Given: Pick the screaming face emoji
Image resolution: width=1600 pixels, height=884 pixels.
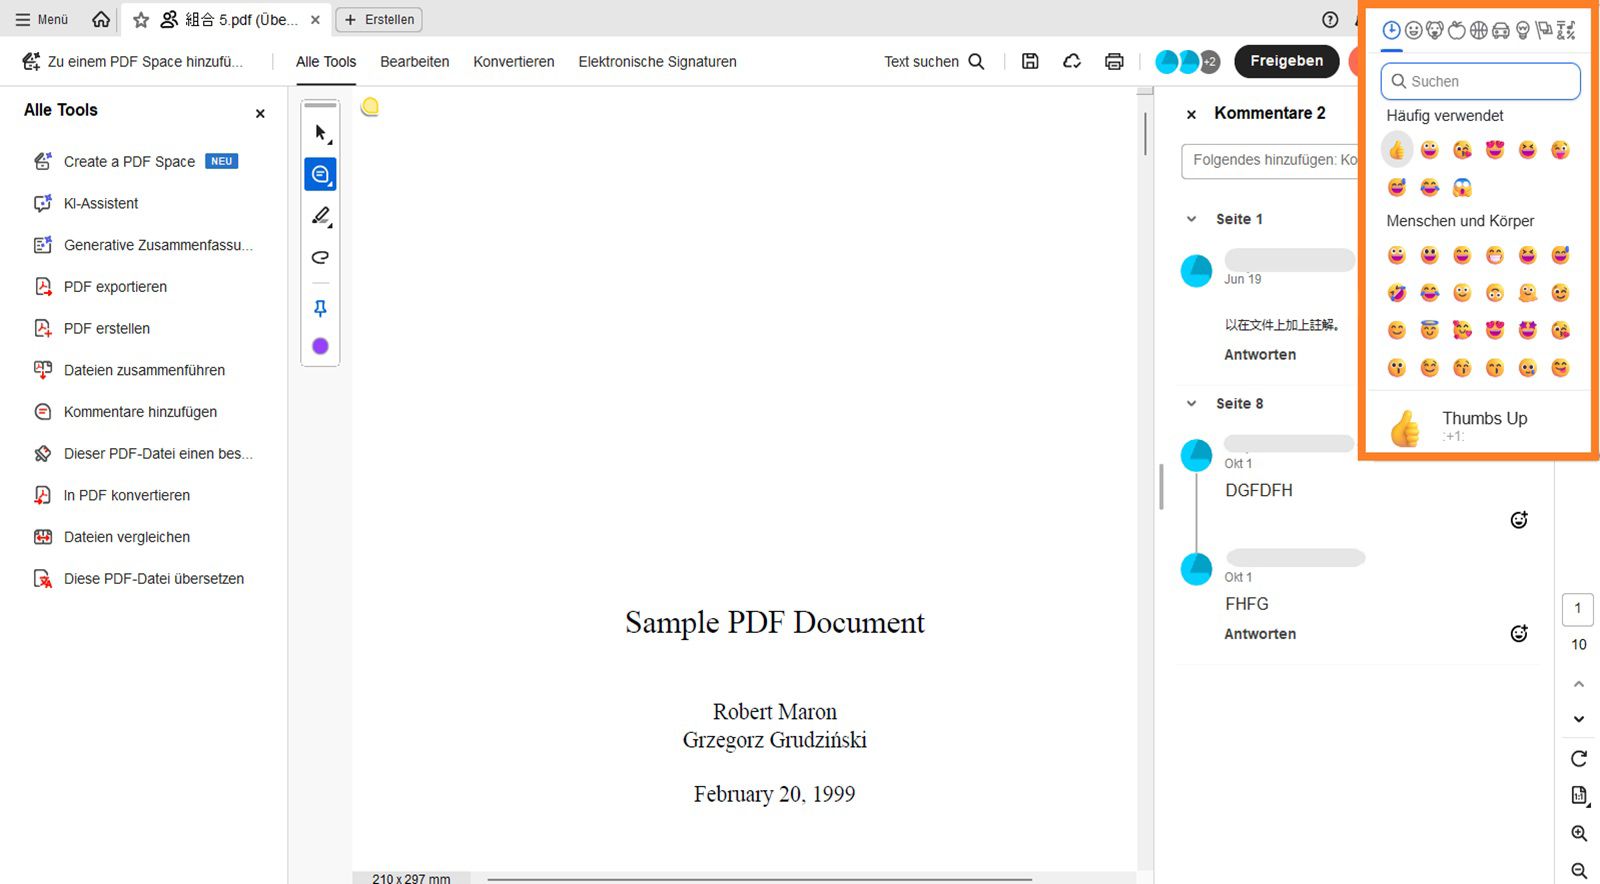Looking at the screenshot, I should coord(1462,187).
